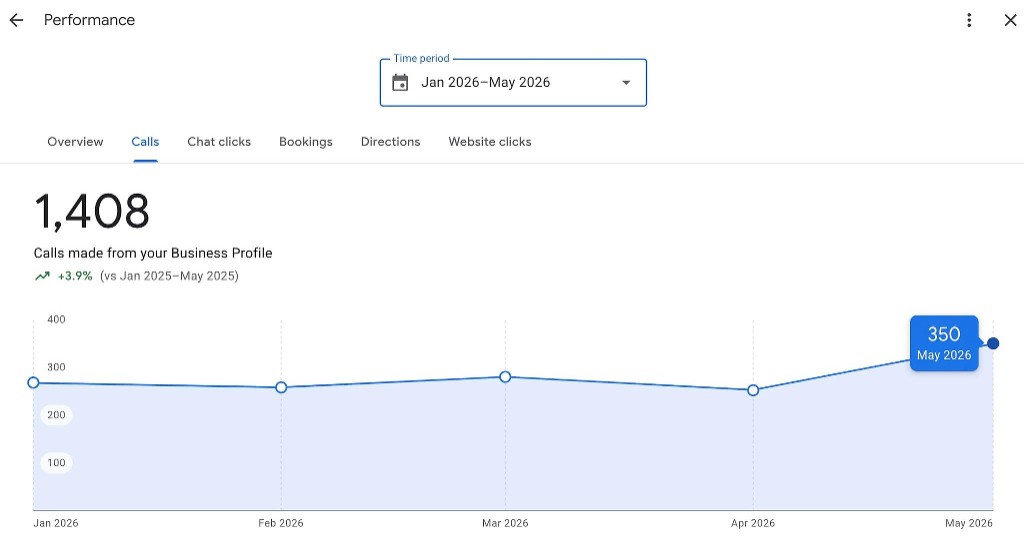The height and width of the screenshot is (559, 1024).
Task: Click the 1,408 total calls number
Action: (91, 212)
